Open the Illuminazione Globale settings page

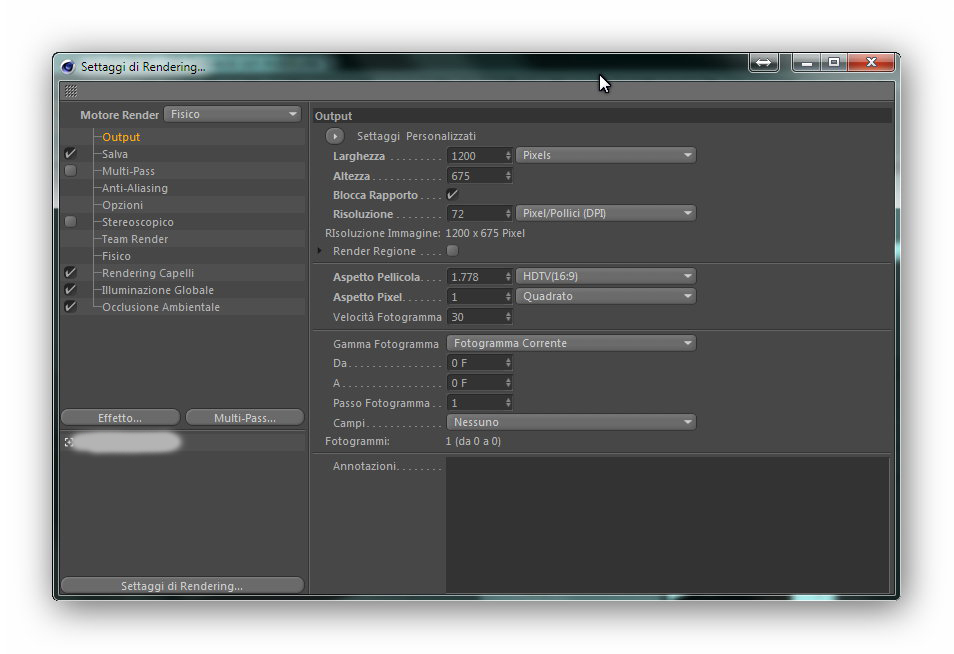pos(158,290)
